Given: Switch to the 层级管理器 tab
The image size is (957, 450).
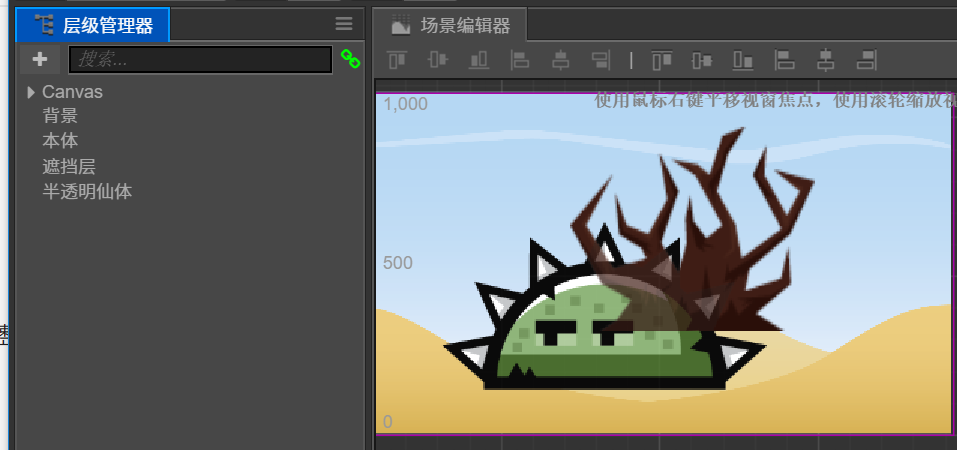Looking at the screenshot, I should [x=92, y=25].
